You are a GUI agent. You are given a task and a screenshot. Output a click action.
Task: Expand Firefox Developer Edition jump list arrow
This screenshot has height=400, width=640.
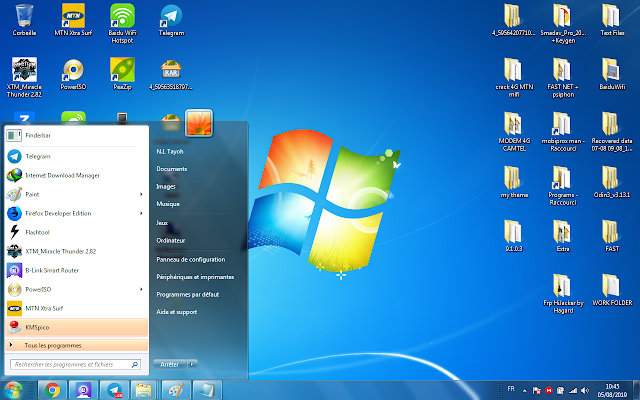click(x=141, y=213)
